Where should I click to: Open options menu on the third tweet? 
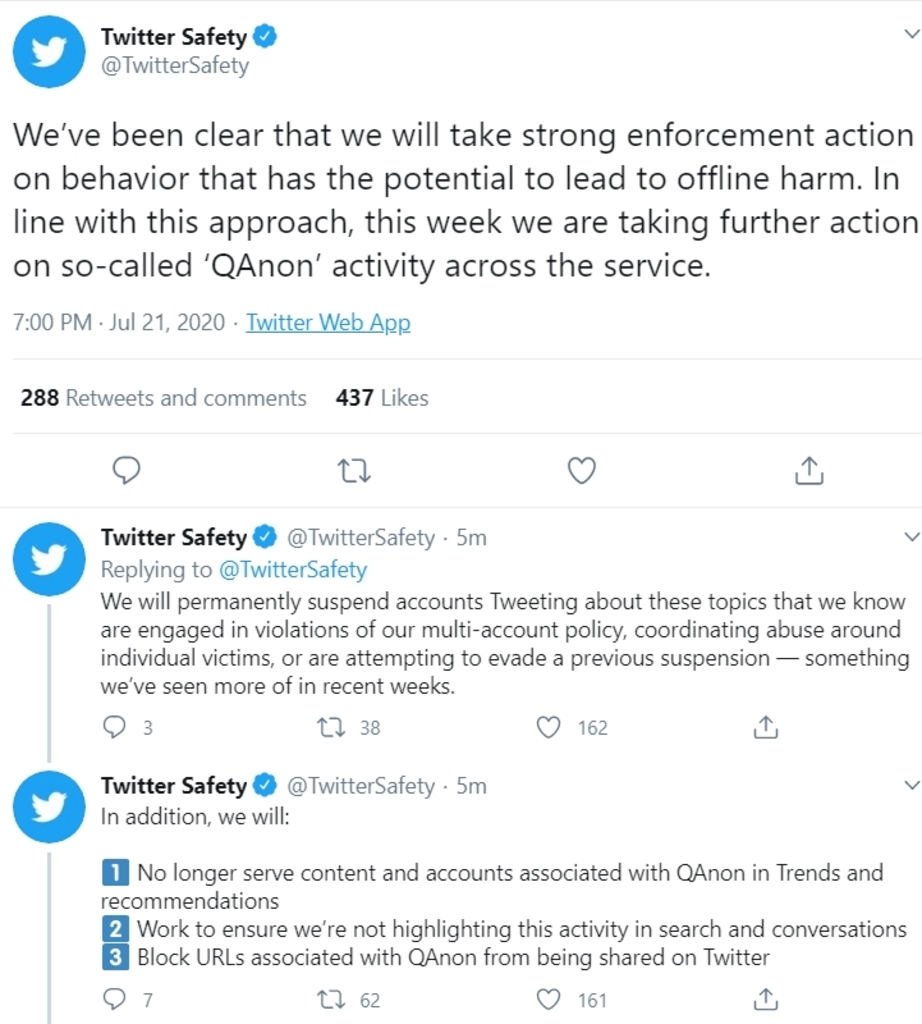[910, 785]
